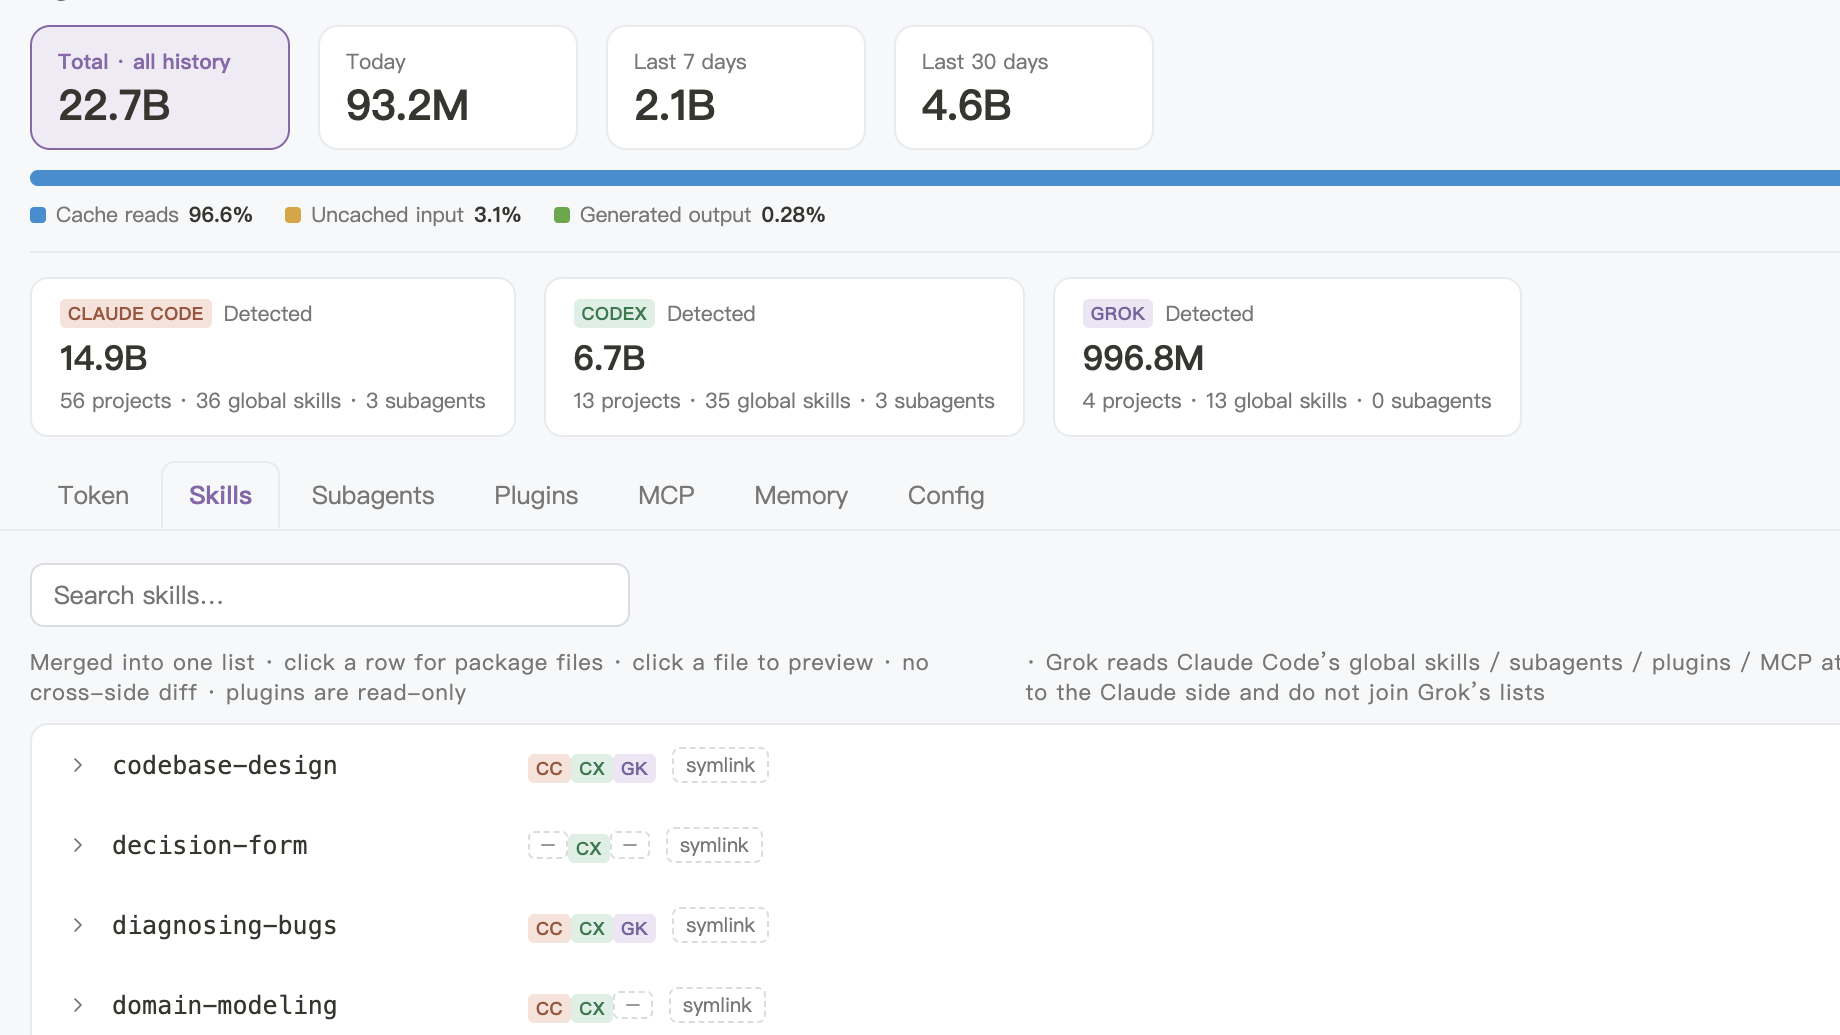This screenshot has height=1035, width=1840.
Task: Switch to the Plugins tab
Action: [536, 495]
